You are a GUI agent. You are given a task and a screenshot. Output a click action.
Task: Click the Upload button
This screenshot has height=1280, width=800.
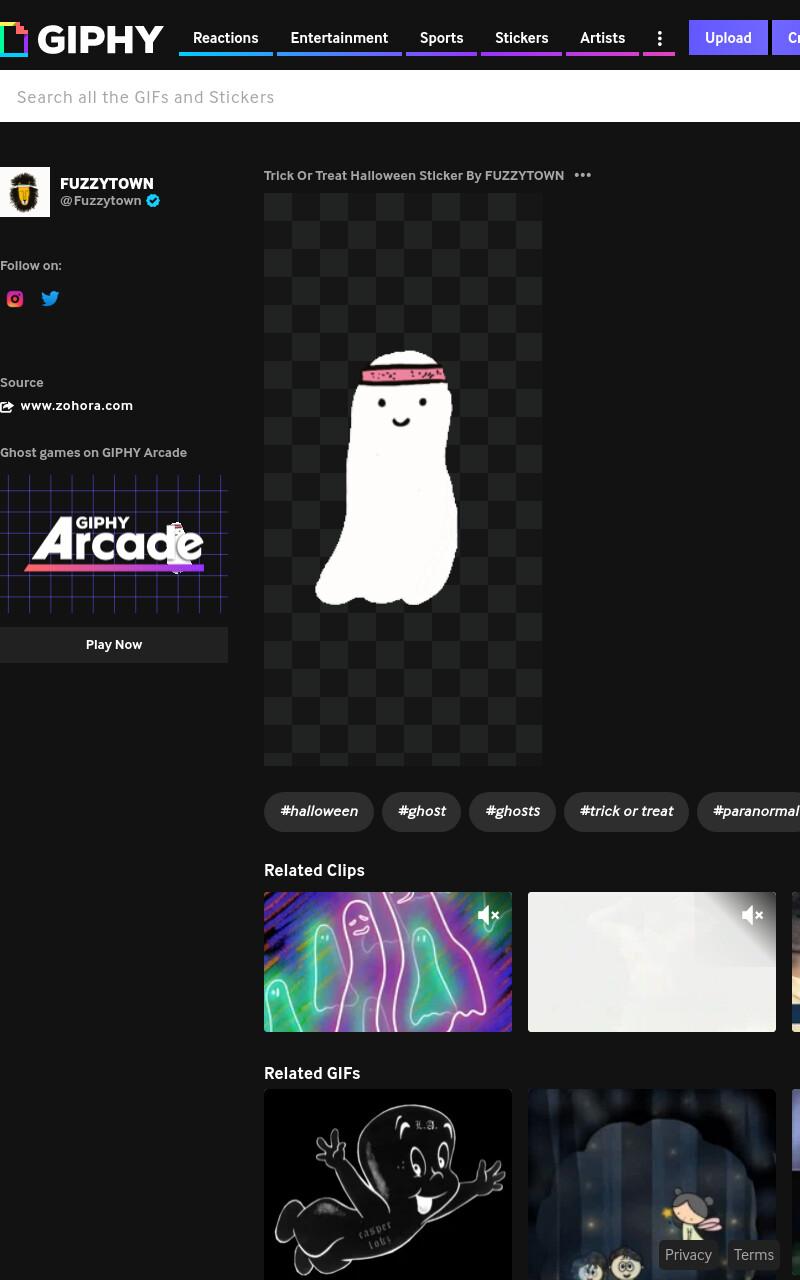(x=728, y=38)
